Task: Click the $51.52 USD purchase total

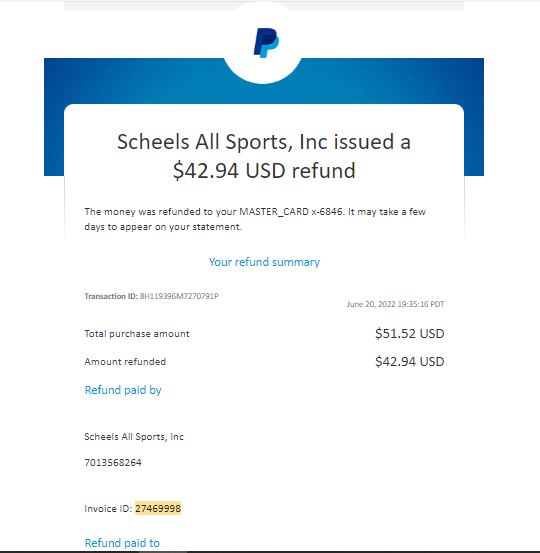Action: click(409, 334)
